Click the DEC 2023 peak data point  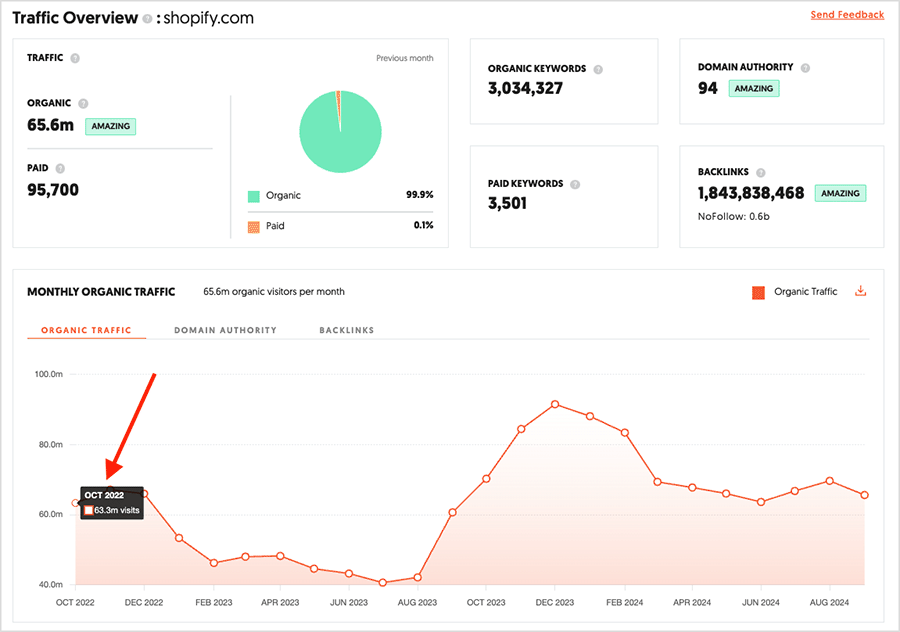pyautogui.click(x=555, y=405)
